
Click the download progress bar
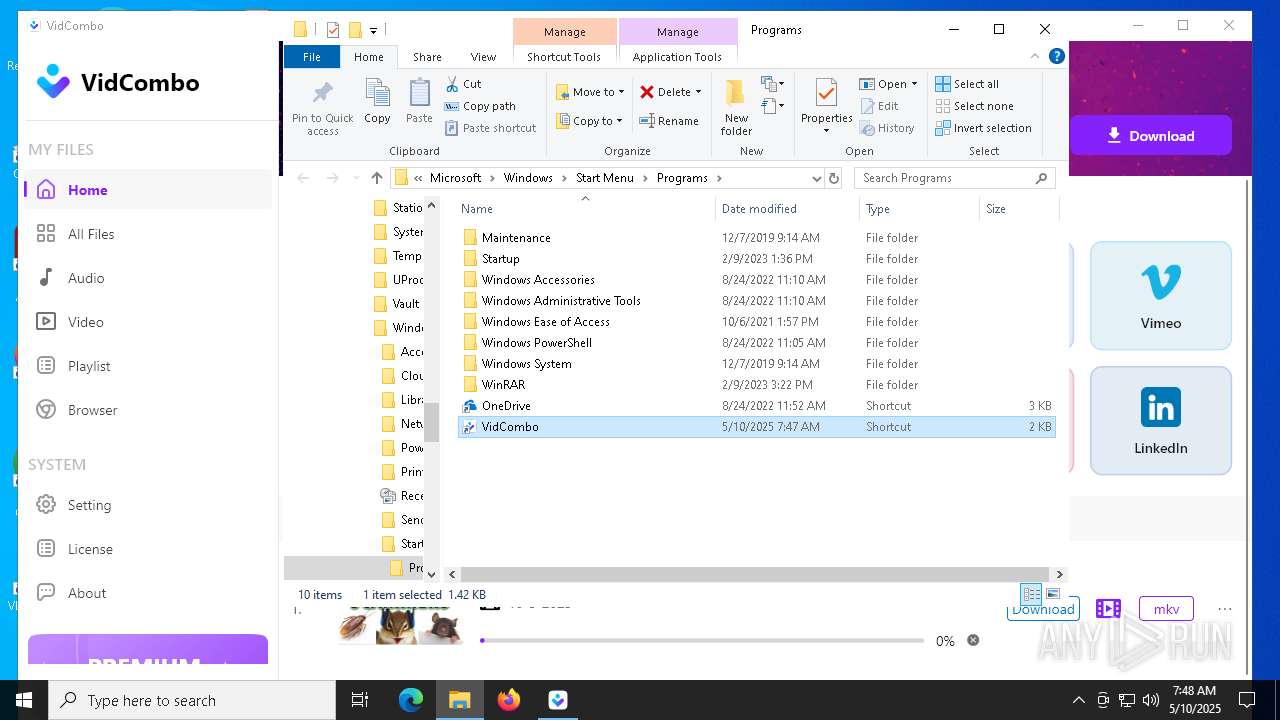[701, 640]
